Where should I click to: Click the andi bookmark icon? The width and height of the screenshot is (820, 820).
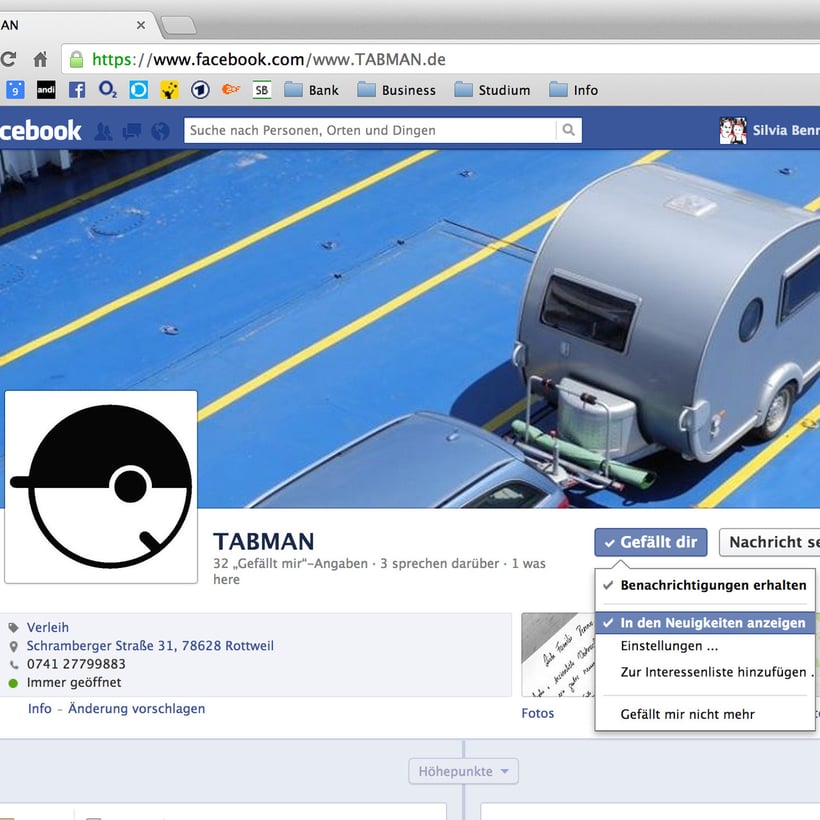[45, 90]
